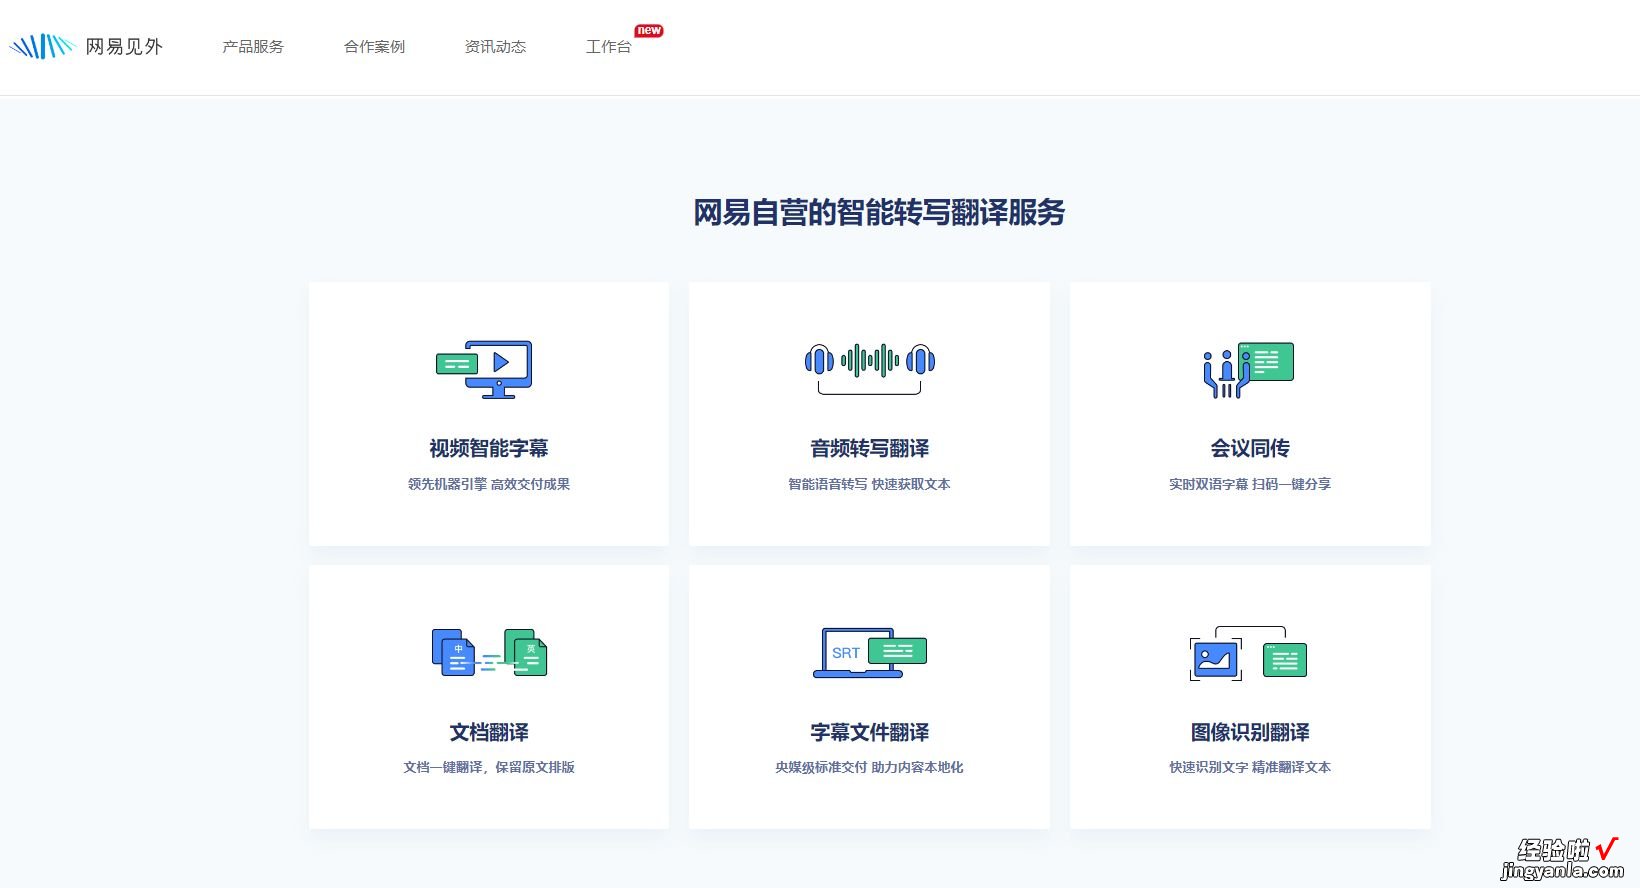This screenshot has width=1640, height=888.
Task: Click the 网易见外 logo icon
Action: (42, 46)
